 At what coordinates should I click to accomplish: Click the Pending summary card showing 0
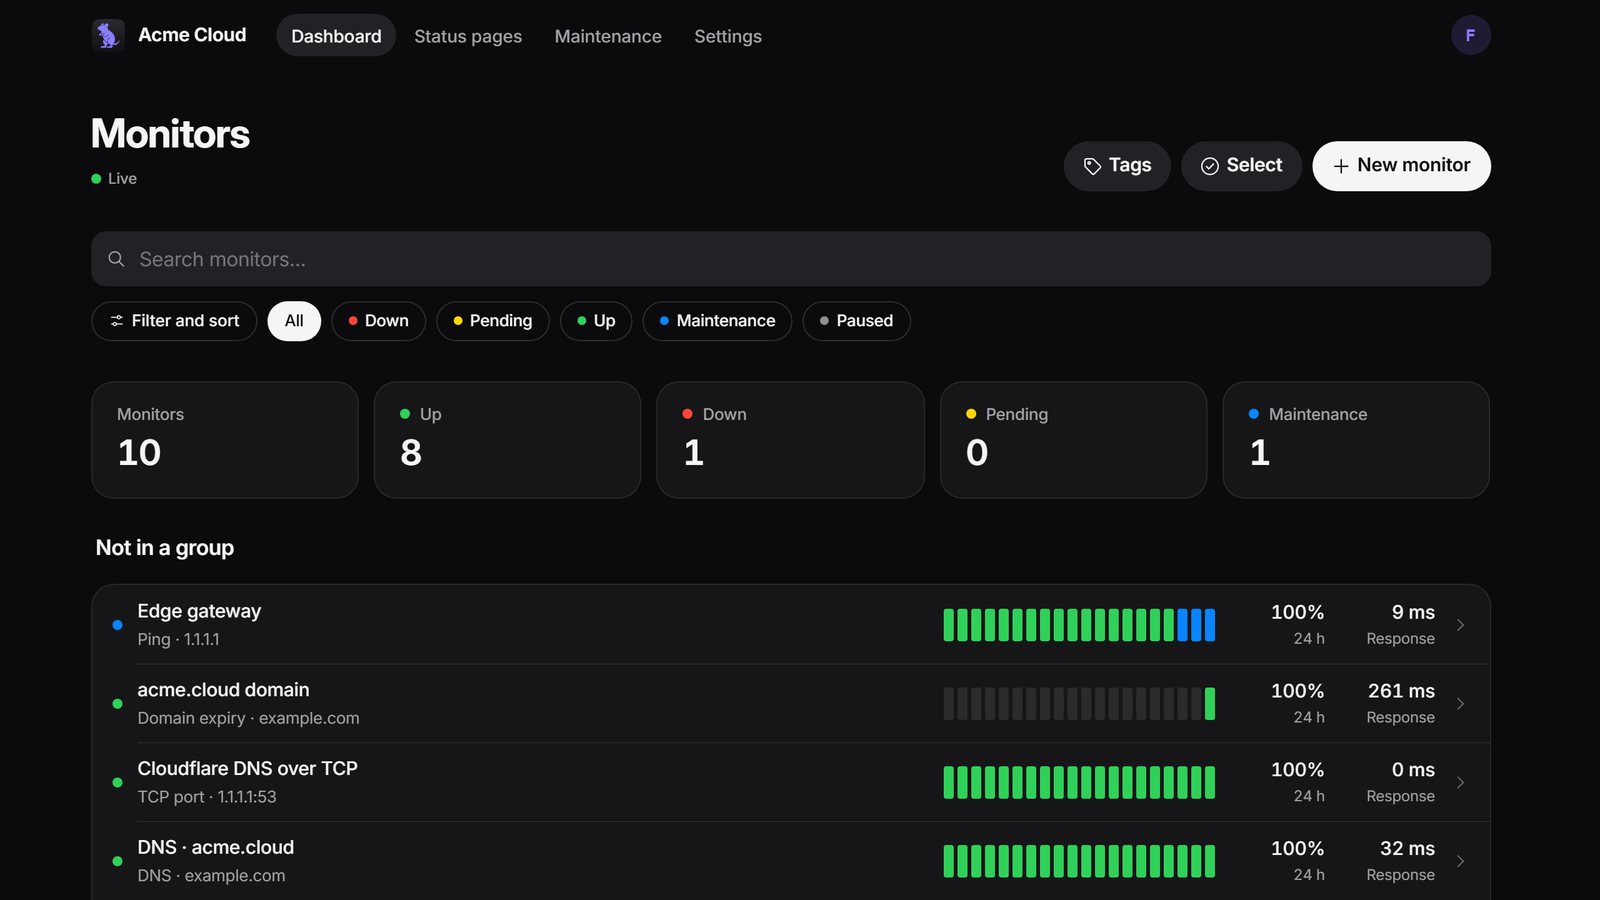click(x=1073, y=440)
